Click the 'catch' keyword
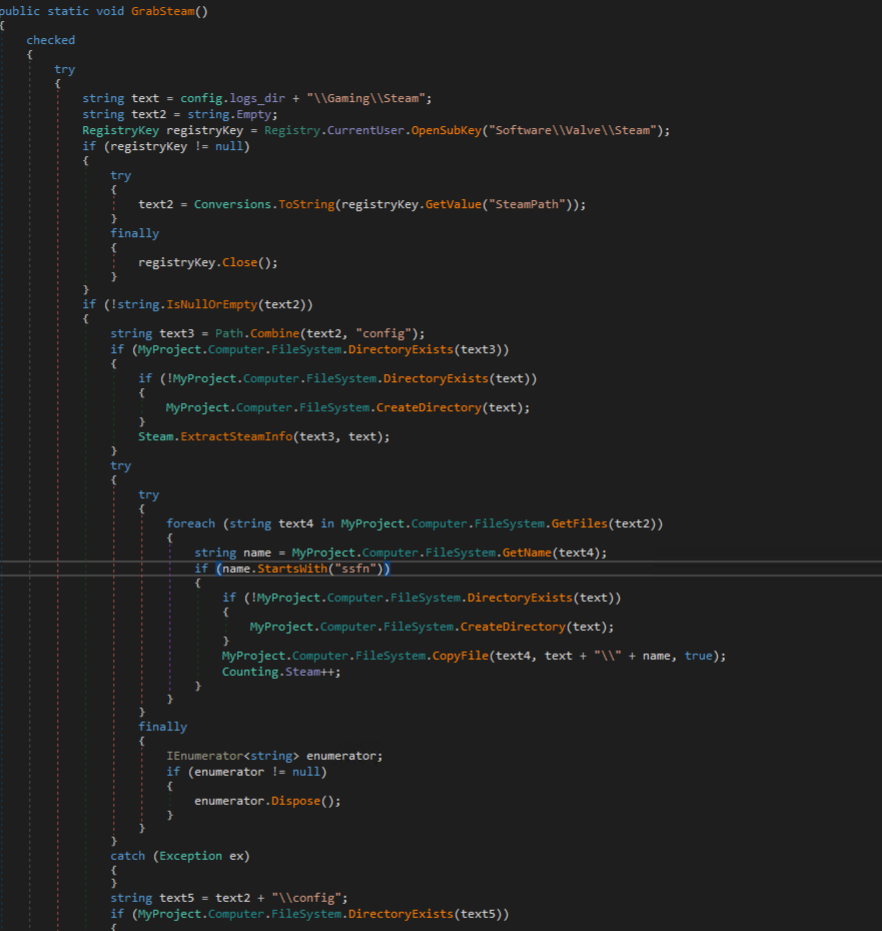Screen dimensions: 882x931 point(127,856)
